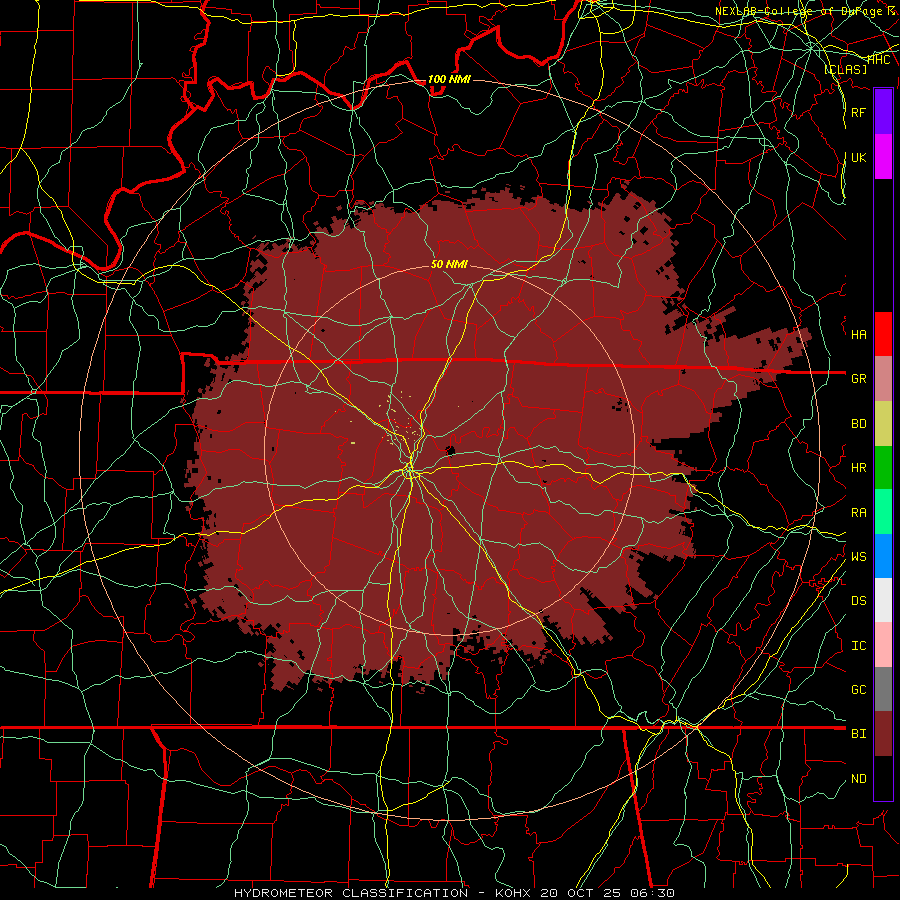Click the [CLAS] units label
Viewport: 900px width, 900px height.
pyautogui.click(x=845, y=69)
